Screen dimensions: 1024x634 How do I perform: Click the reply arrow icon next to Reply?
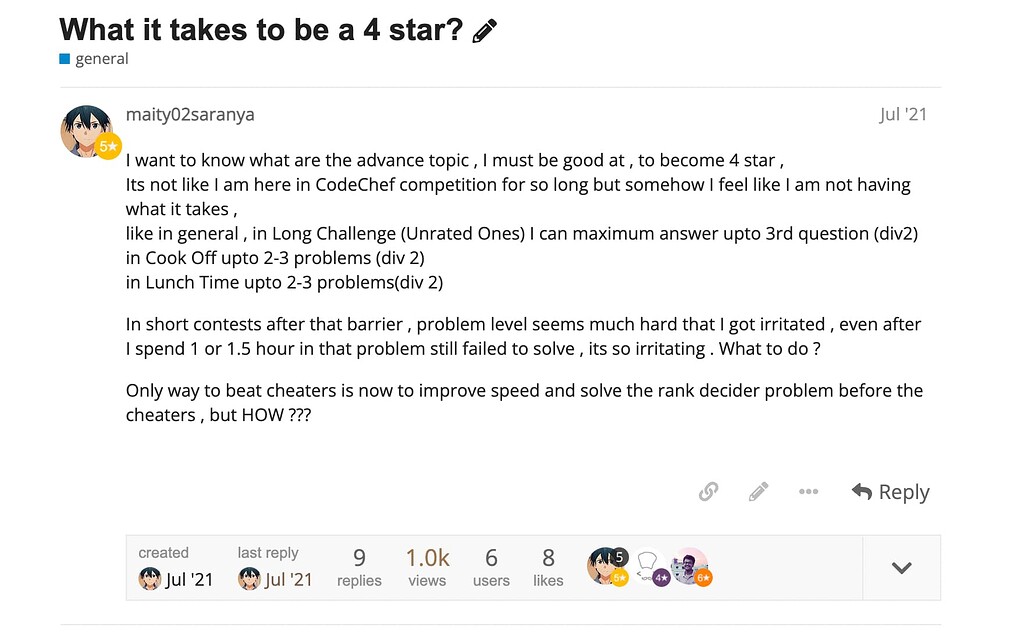coord(862,491)
